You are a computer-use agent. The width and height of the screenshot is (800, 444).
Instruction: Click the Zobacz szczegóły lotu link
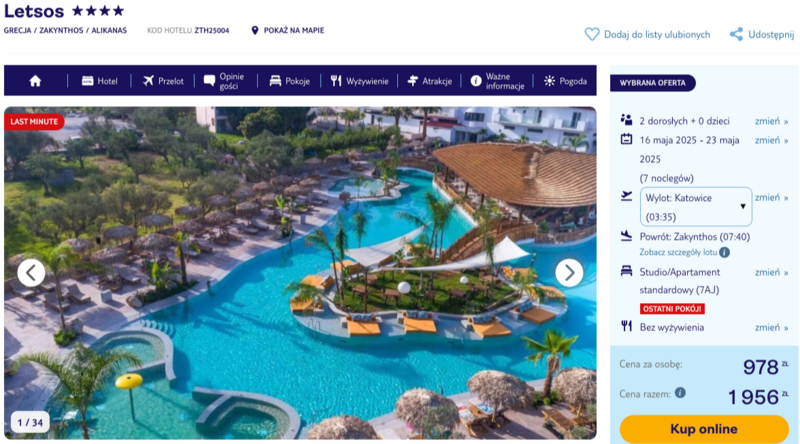(678, 252)
